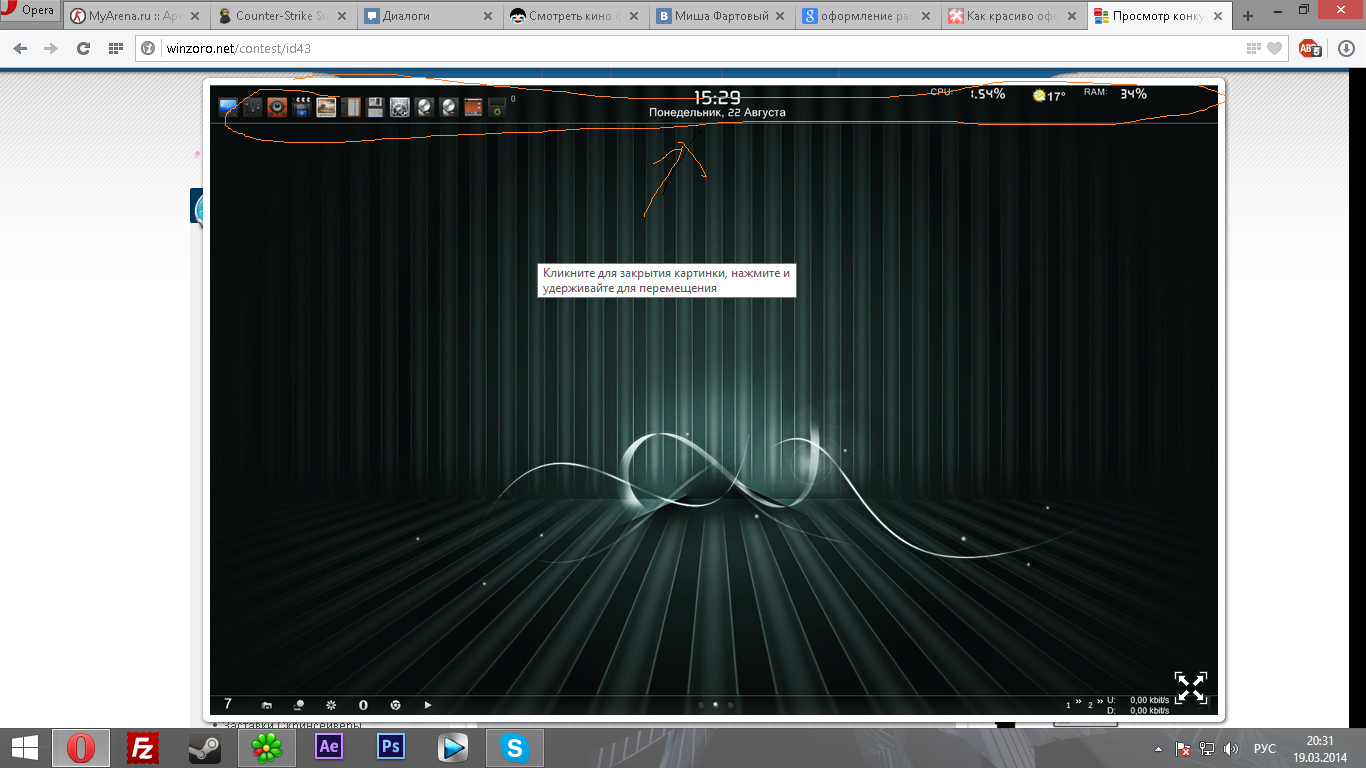The height and width of the screenshot is (768, 1366).
Task: Switch to the Как красиво оформить tab
Action: point(1014,16)
